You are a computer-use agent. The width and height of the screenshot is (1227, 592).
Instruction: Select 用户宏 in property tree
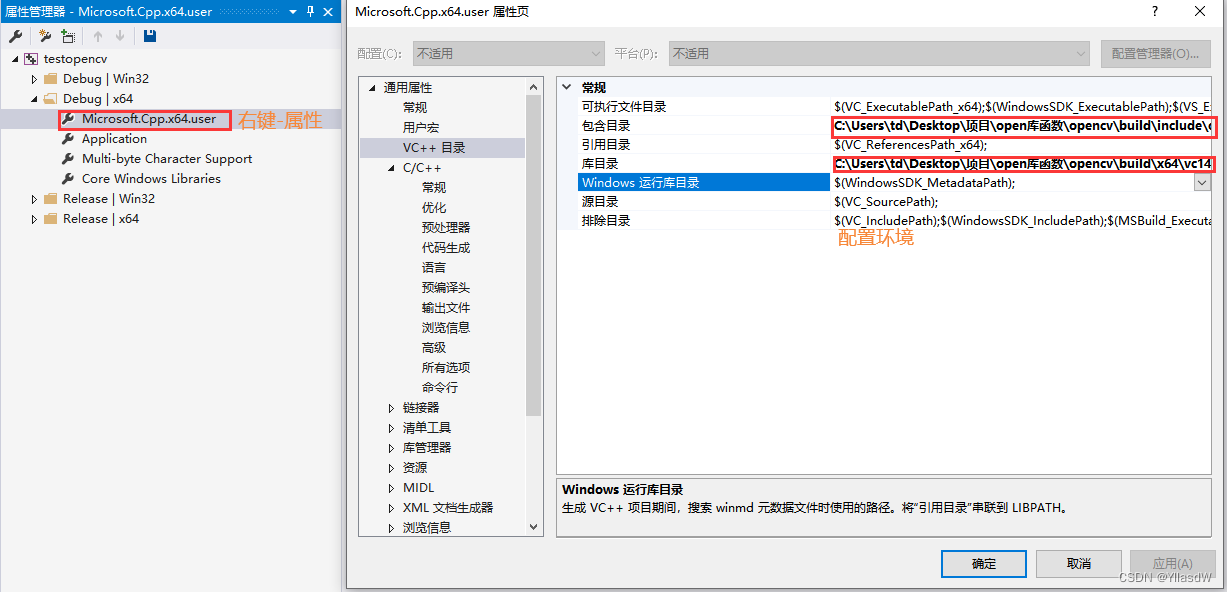click(x=421, y=128)
